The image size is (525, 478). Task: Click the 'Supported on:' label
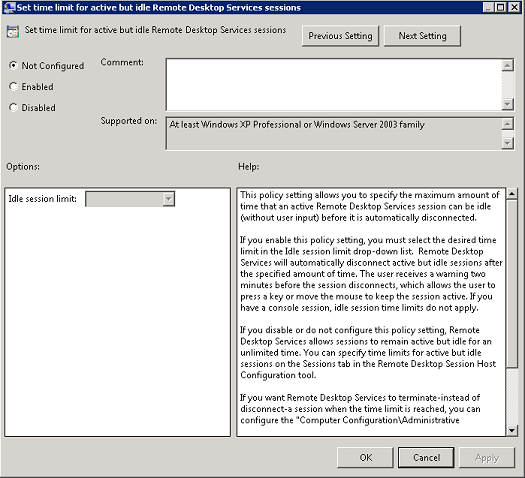pos(129,121)
